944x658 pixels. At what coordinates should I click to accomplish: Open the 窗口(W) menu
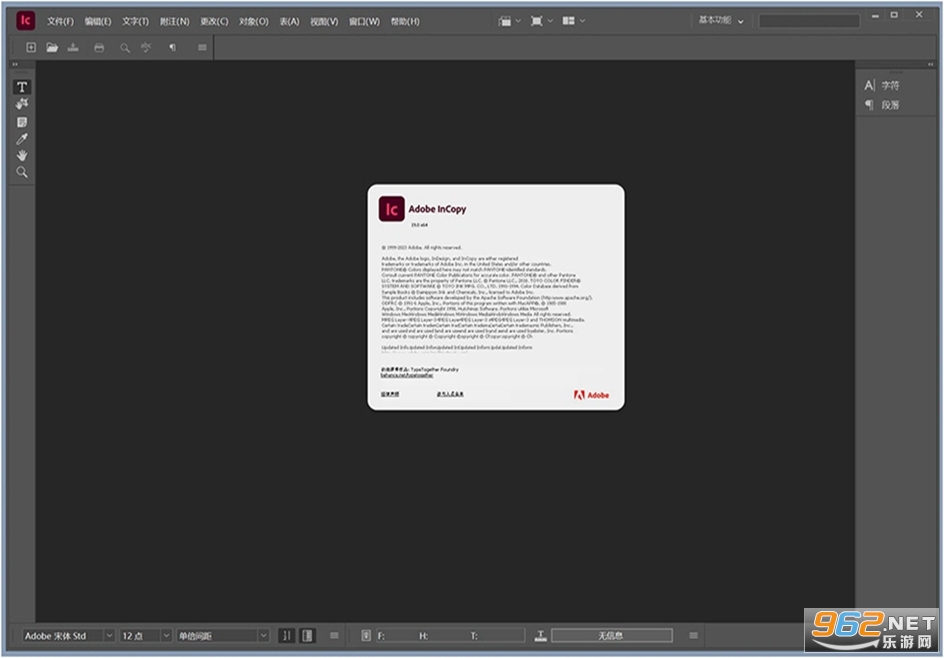(364, 21)
